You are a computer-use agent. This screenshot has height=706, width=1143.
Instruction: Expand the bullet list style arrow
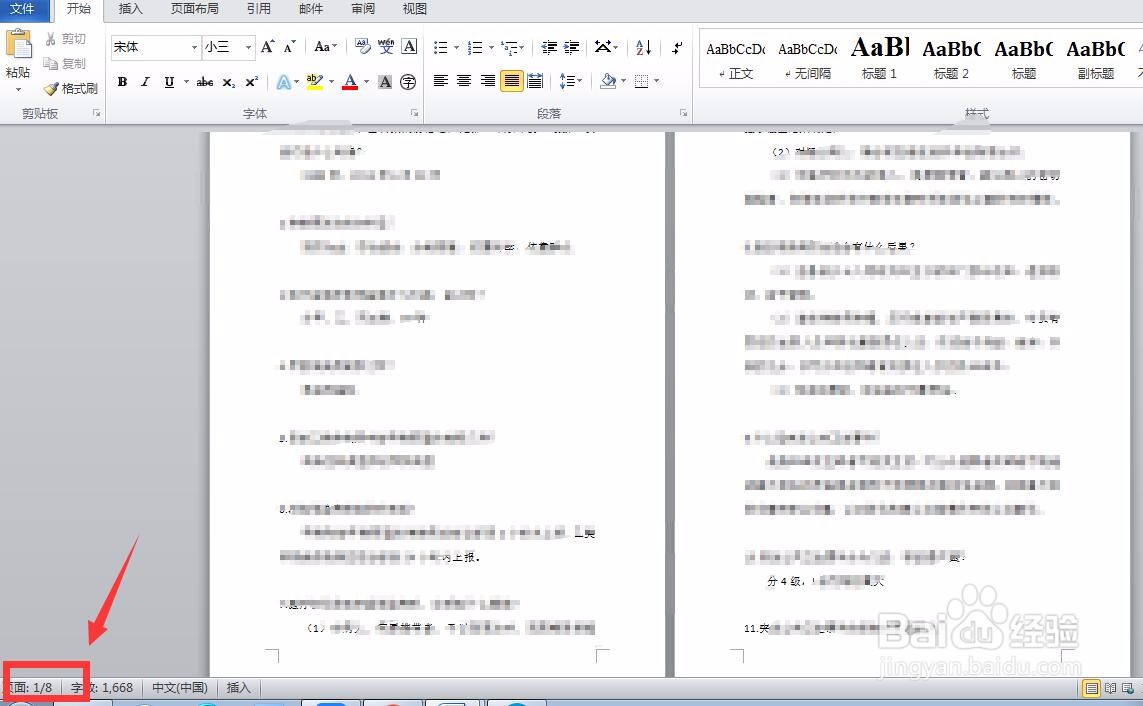pyautogui.click(x=456, y=47)
